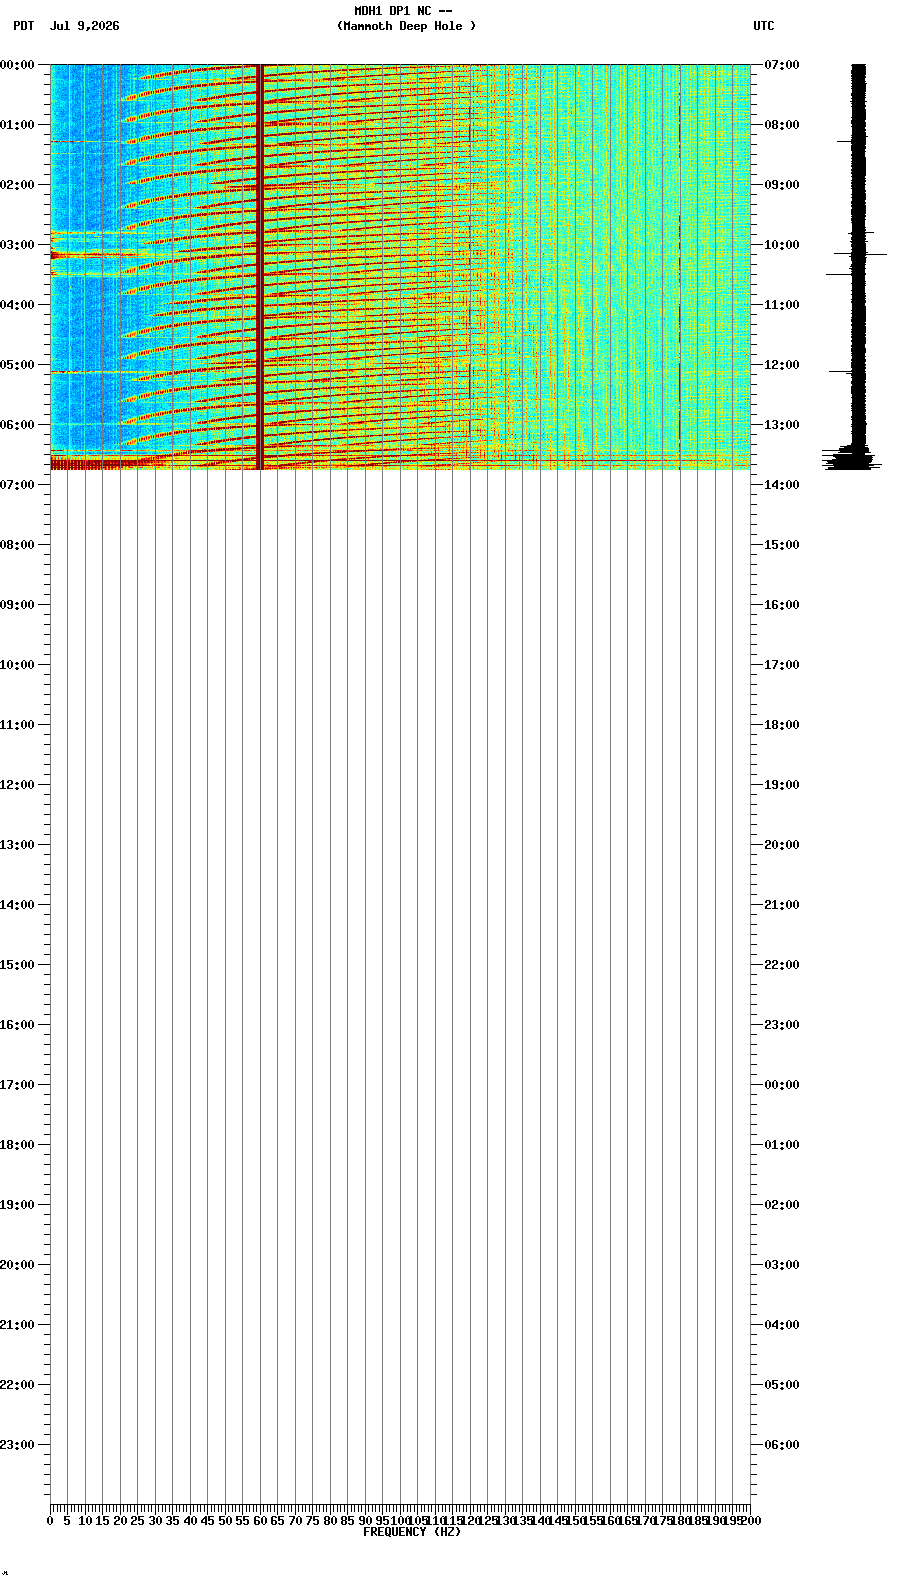Select the 65 Hz frequency tick label
Image resolution: width=902 pixels, height=1584 pixels.
(277, 1521)
